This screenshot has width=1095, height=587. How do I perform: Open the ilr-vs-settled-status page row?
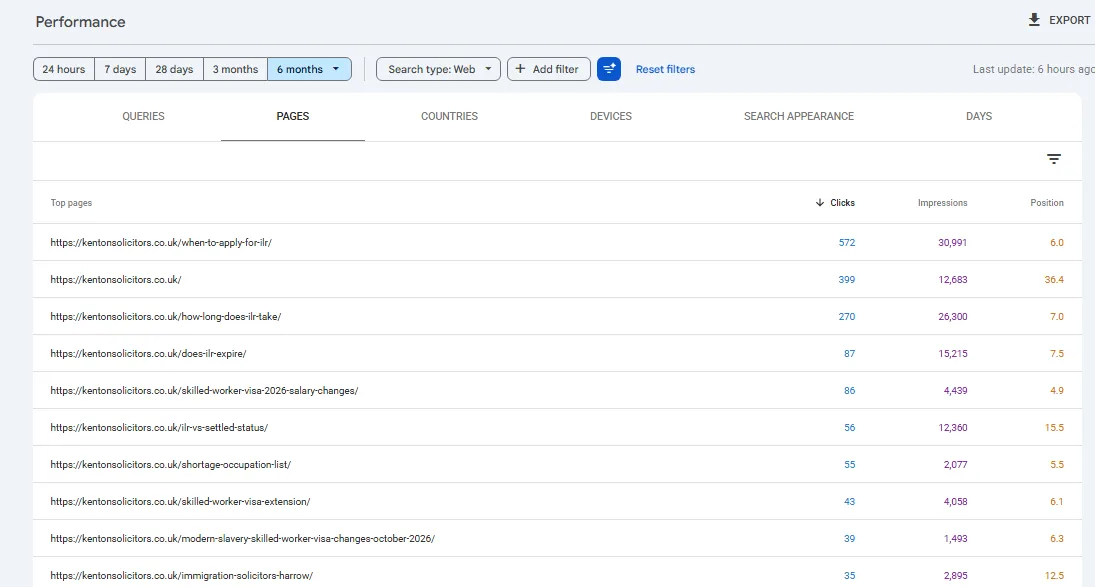pyautogui.click(x=557, y=427)
